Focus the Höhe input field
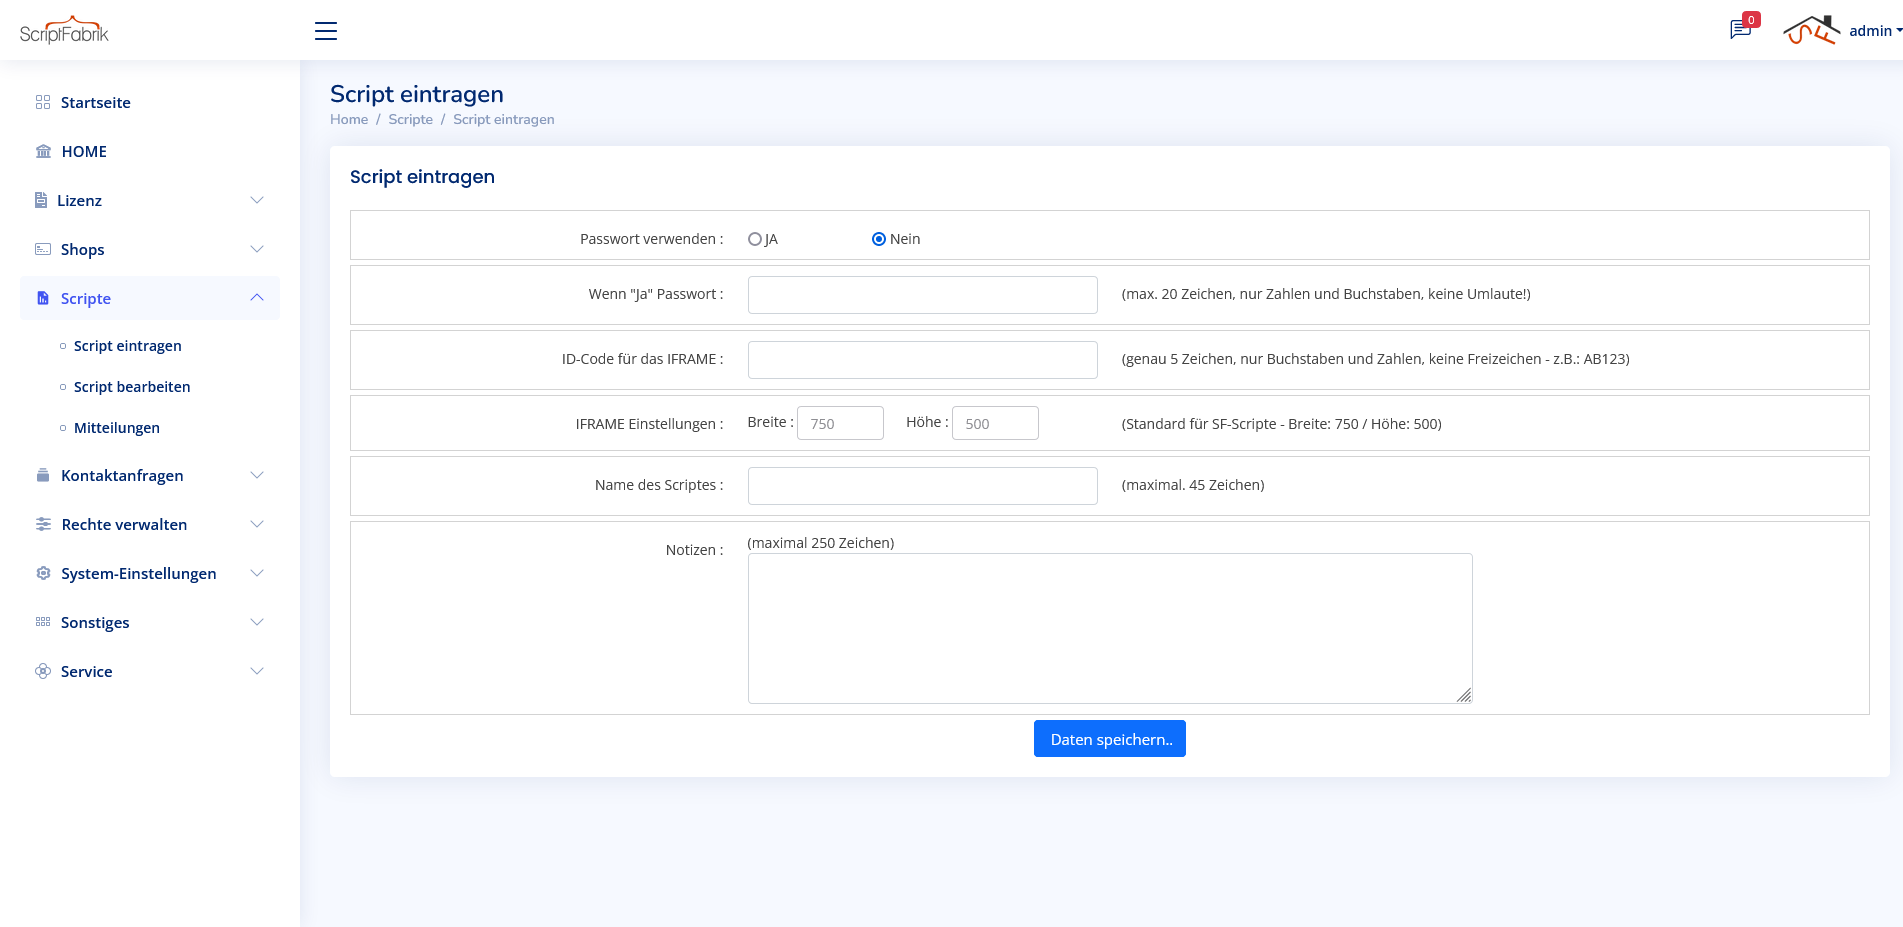The image size is (1903, 927). 995,423
